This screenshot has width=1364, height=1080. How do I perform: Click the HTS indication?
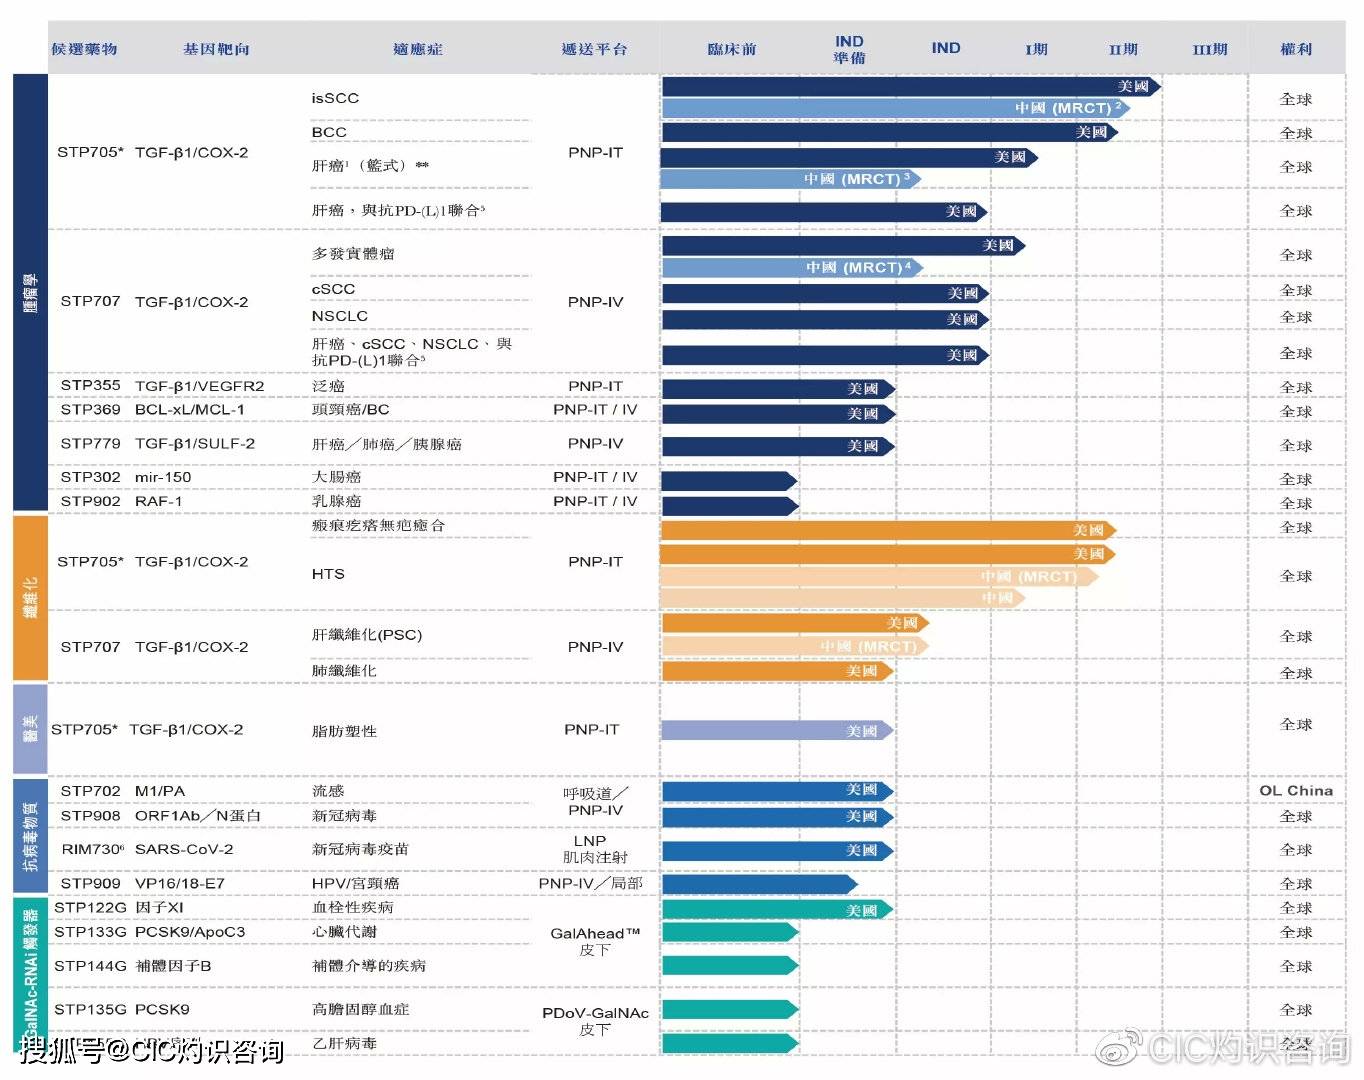328,574
